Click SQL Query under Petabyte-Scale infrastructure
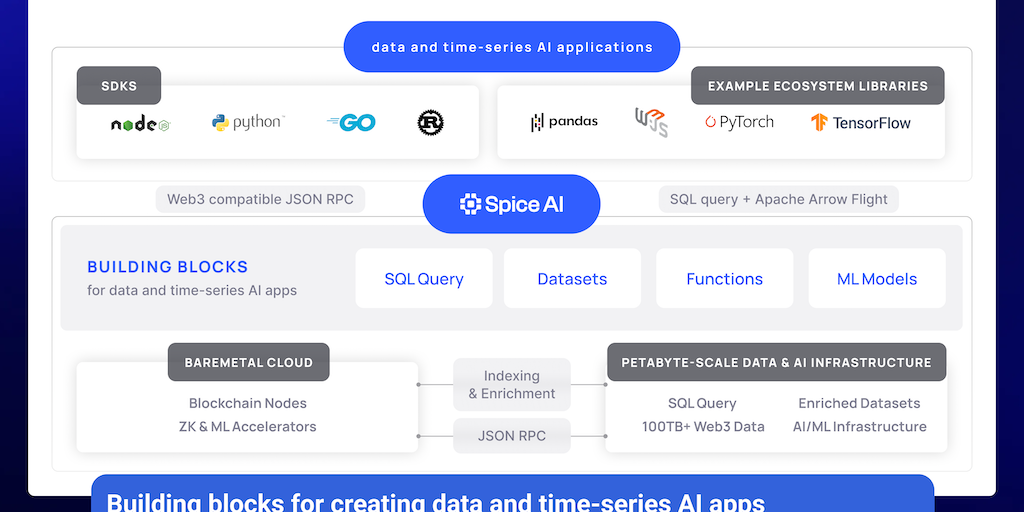The width and height of the screenshot is (1024, 512). pos(702,404)
